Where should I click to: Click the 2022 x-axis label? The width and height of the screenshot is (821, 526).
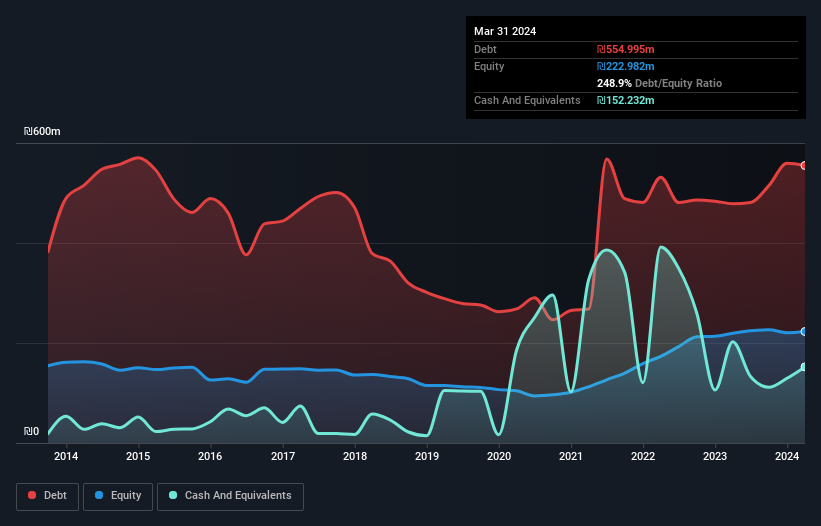[643, 456]
